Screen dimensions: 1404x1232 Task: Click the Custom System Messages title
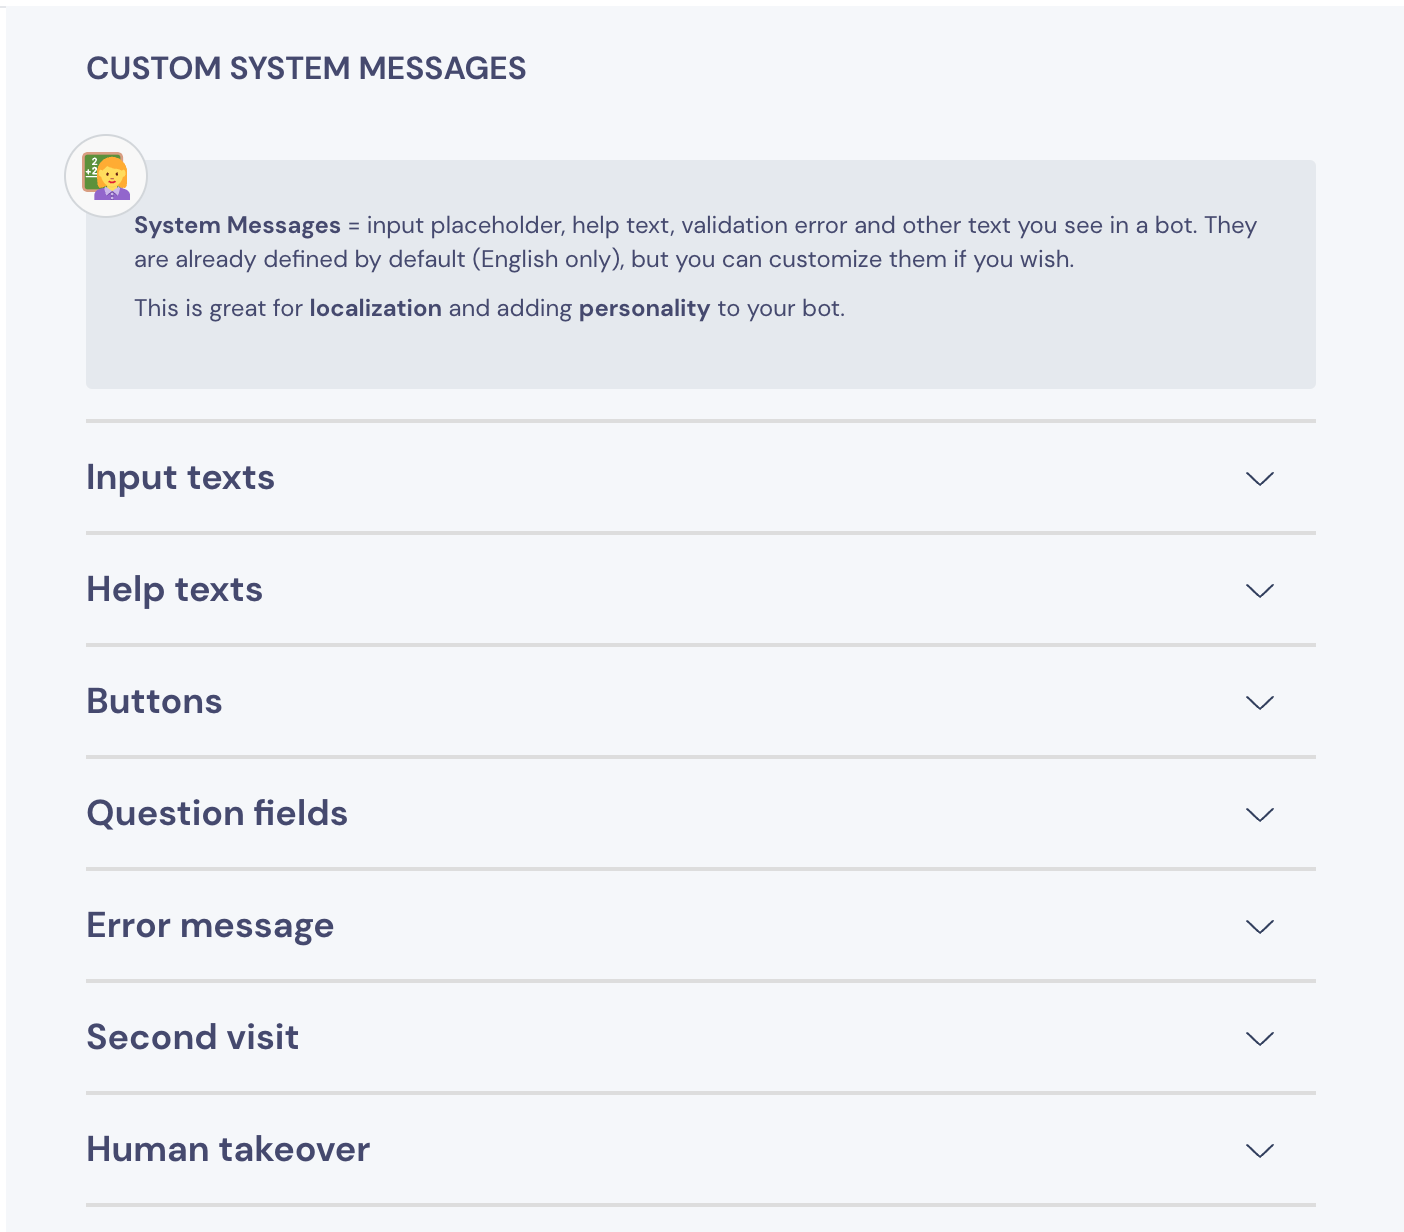coord(306,68)
